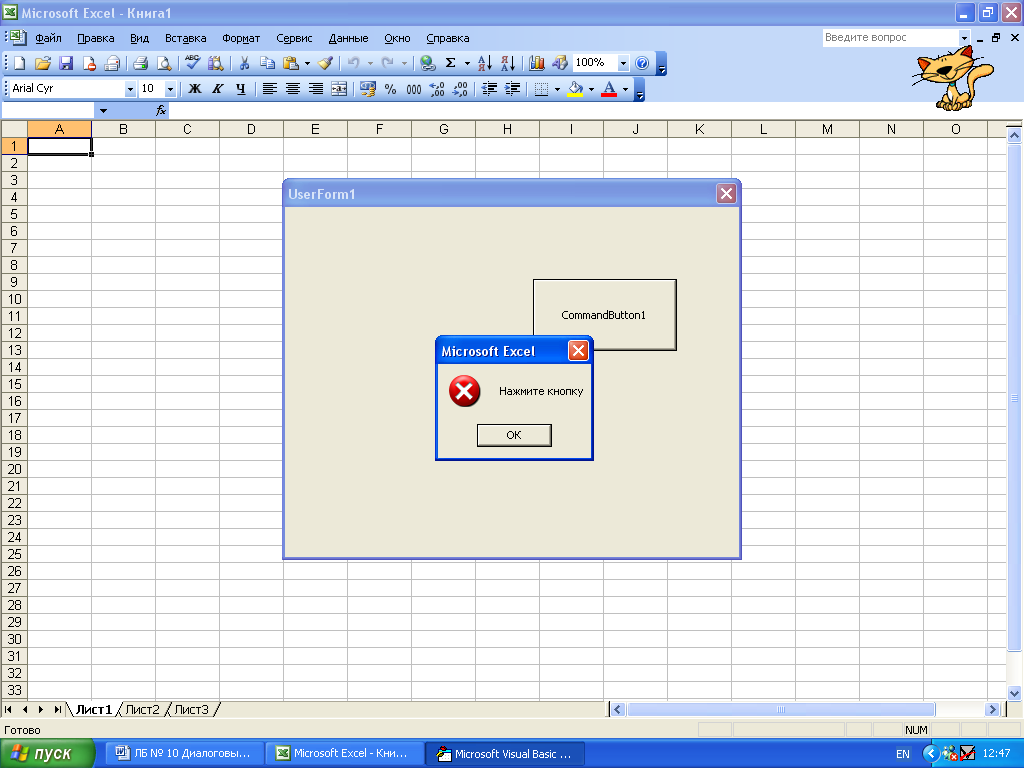This screenshot has width=1024, height=768.
Task: Click the AutoSum sigma icon
Action: (x=451, y=63)
